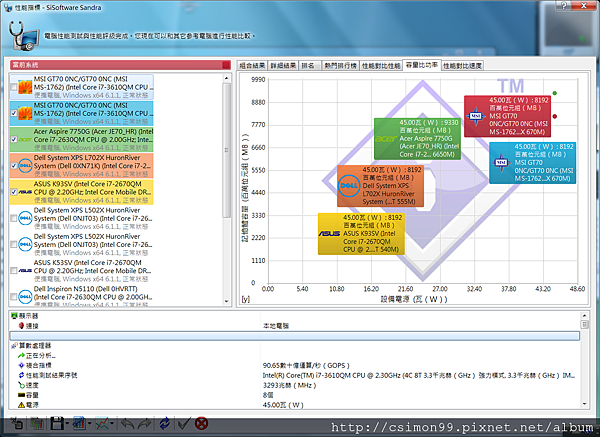Screen dimensions: 600x437
Task: Open the dropdown arrow beside bar chart icon
Action: pos(89,424)
